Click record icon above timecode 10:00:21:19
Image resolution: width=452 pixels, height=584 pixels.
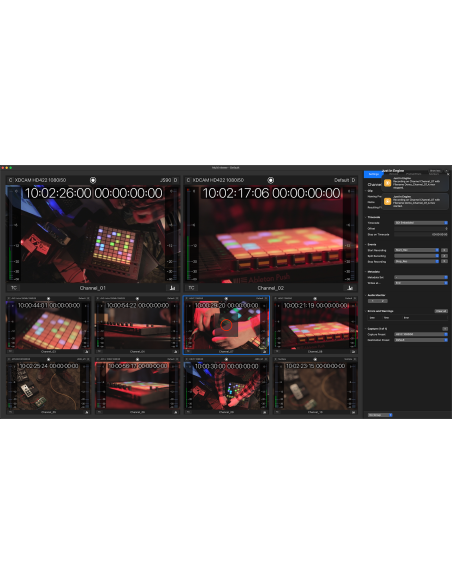(x=315, y=299)
